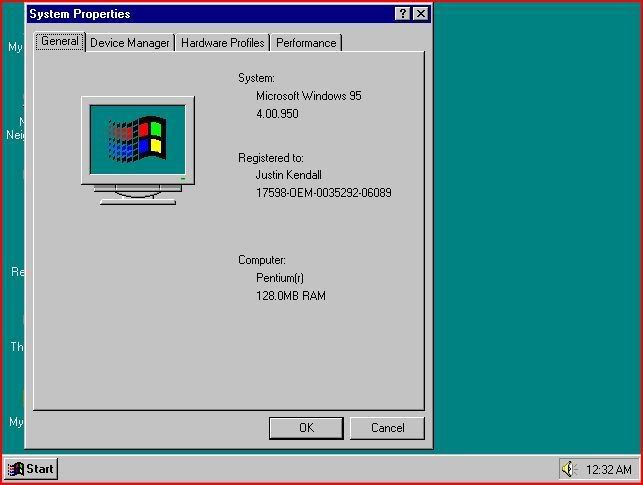Viewport: 643px width, 485px height.
Task: Click the Cancel button
Action: [387, 428]
